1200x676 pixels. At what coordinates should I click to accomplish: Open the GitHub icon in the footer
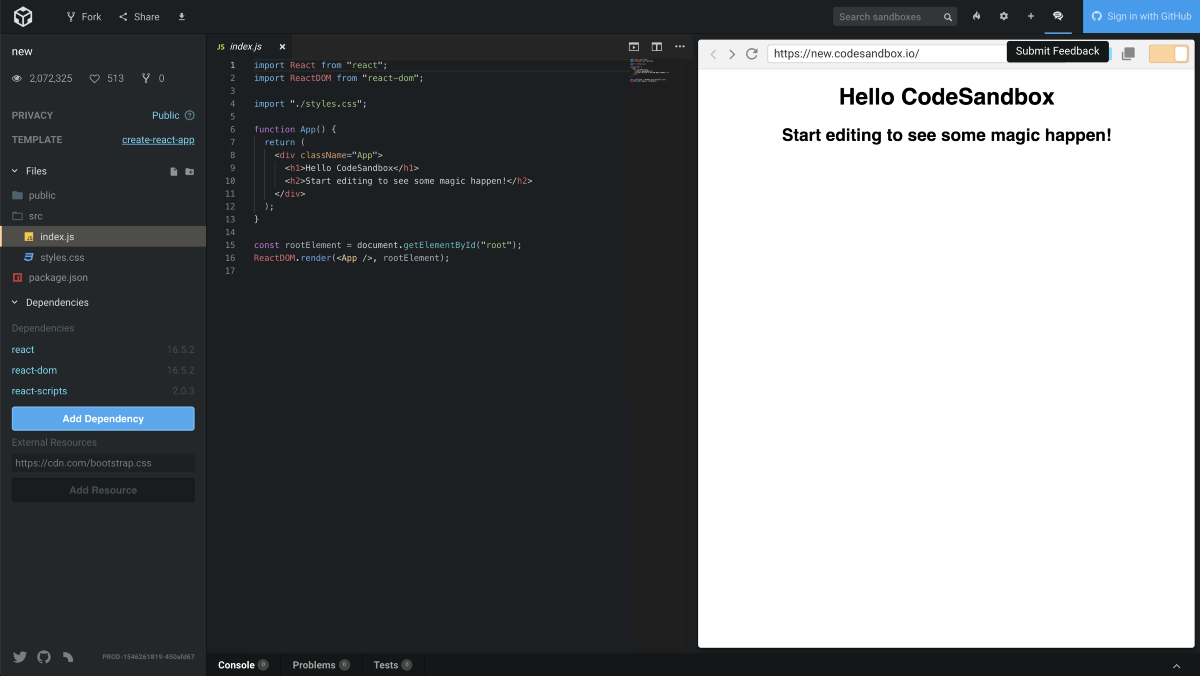click(x=44, y=657)
